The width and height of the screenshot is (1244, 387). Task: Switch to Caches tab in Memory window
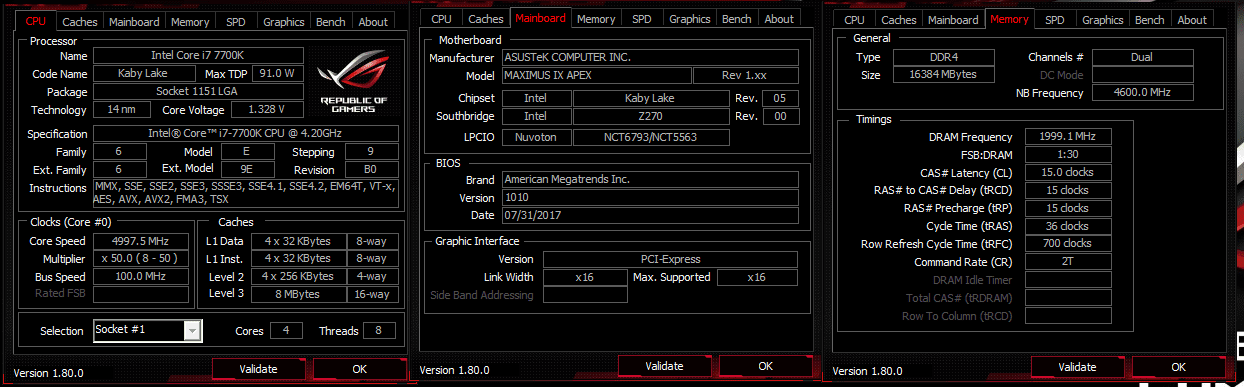pyautogui.click(x=899, y=19)
